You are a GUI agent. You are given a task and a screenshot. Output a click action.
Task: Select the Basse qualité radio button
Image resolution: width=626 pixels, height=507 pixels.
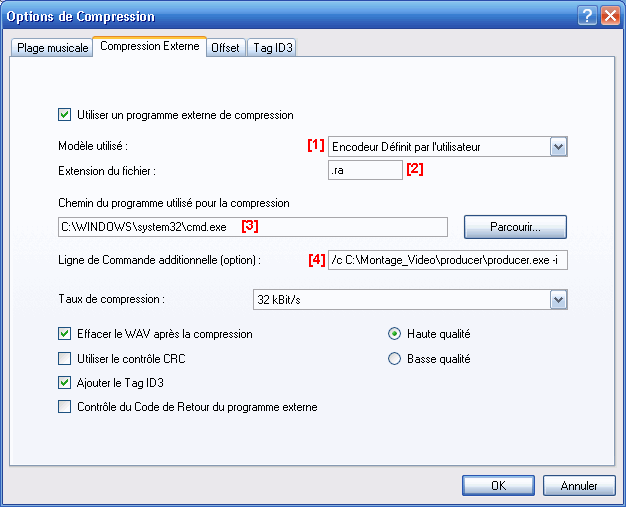click(x=394, y=358)
